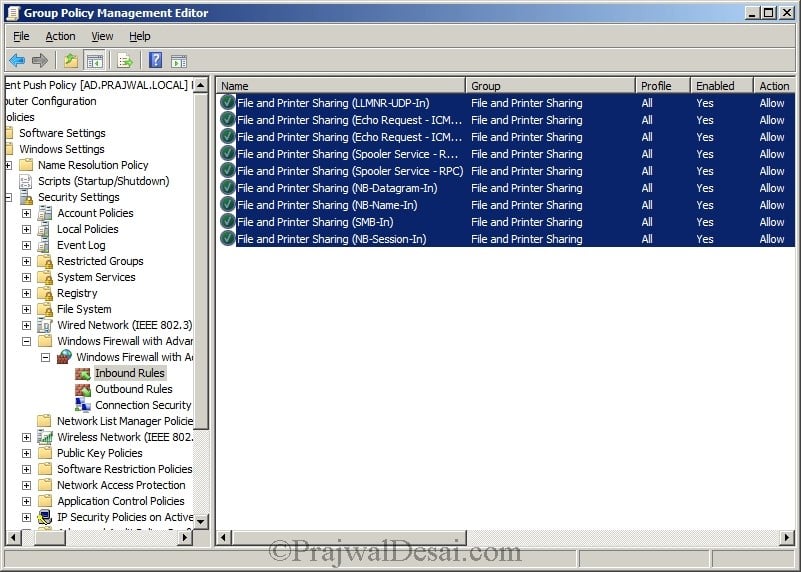Image resolution: width=801 pixels, height=572 pixels.
Task: Click the IP Security Policies icon
Action: click(45, 517)
